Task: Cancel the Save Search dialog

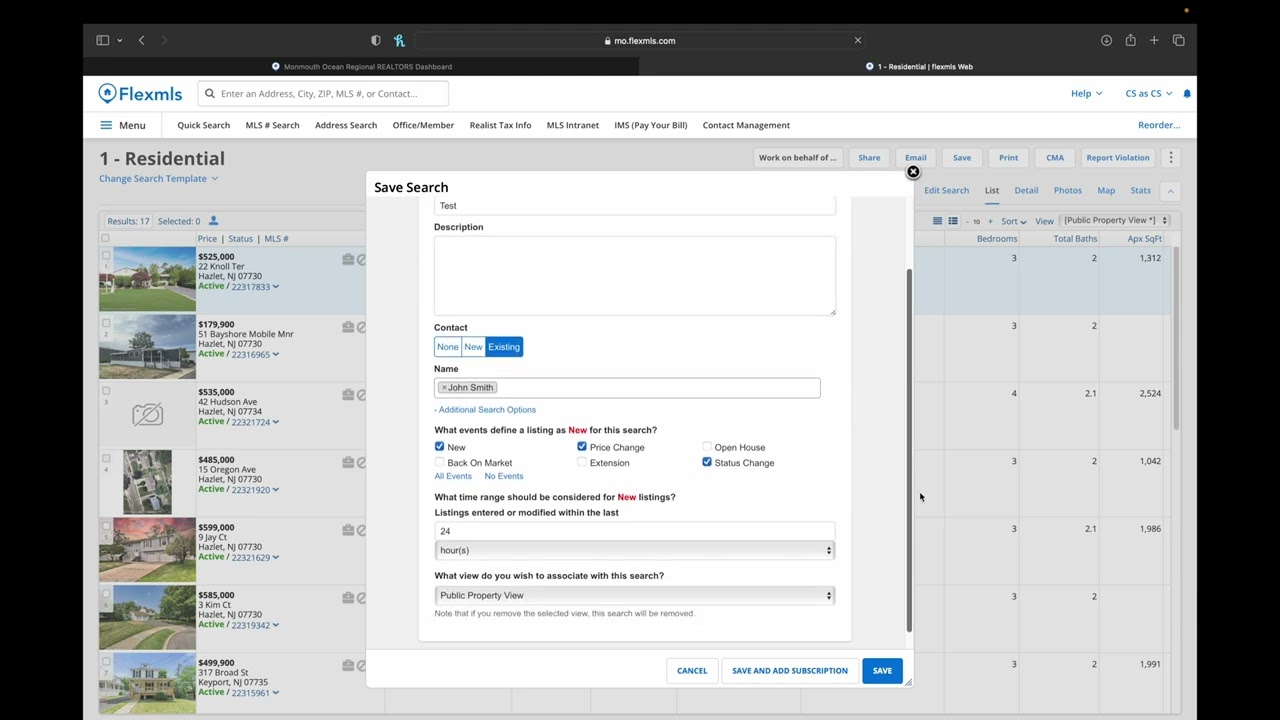Action: pyautogui.click(x=692, y=671)
